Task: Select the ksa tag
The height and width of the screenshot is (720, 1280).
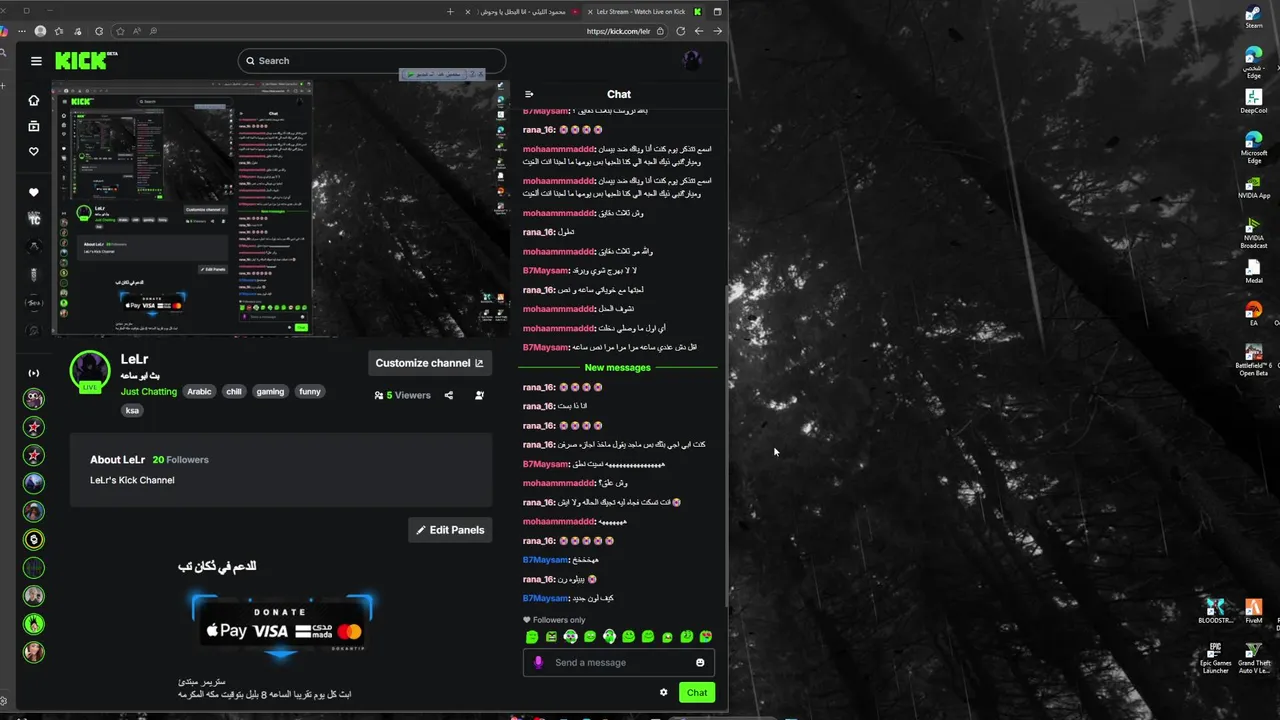Action: [x=132, y=410]
